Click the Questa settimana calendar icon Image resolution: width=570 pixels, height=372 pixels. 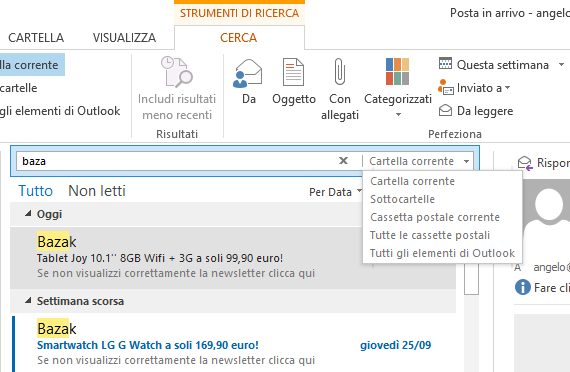[445, 64]
